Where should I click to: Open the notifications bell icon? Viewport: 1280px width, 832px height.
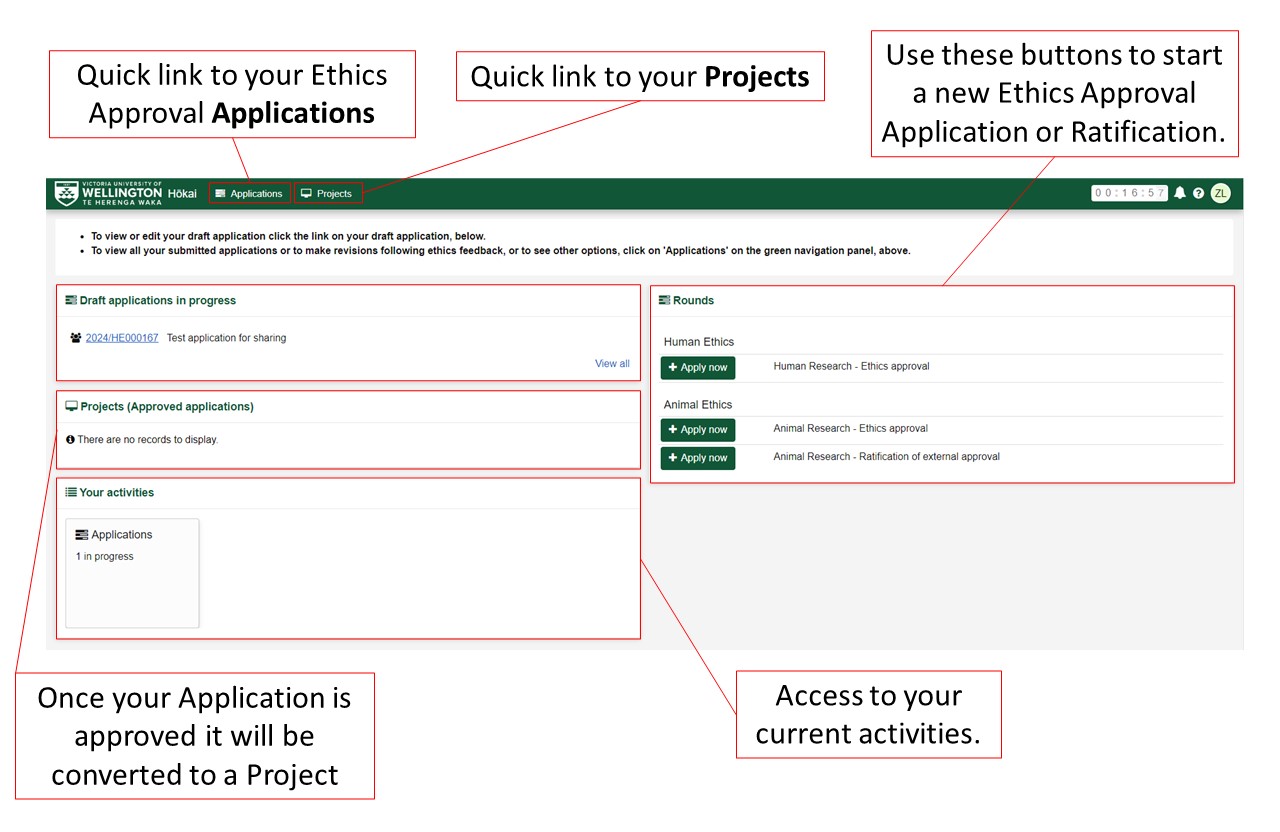pos(1180,193)
